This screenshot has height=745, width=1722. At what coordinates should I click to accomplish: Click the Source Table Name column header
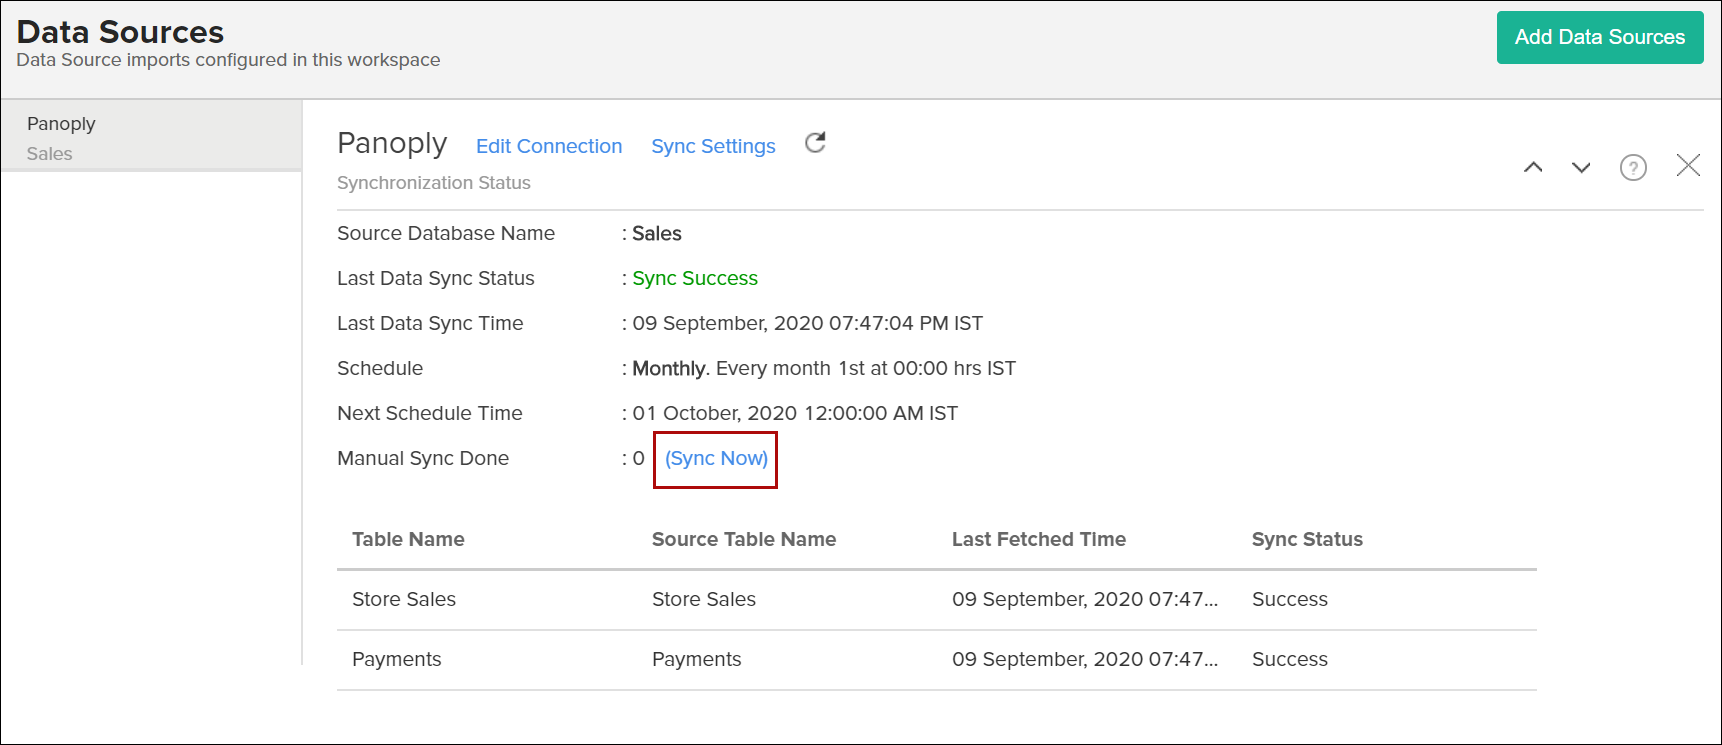[744, 540]
